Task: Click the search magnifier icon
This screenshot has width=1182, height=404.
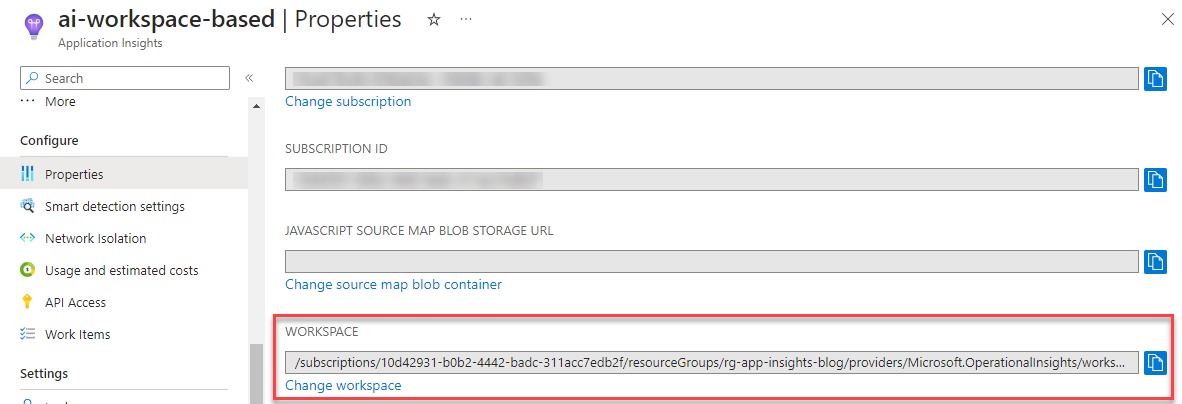Action: (x=33, y=78)
